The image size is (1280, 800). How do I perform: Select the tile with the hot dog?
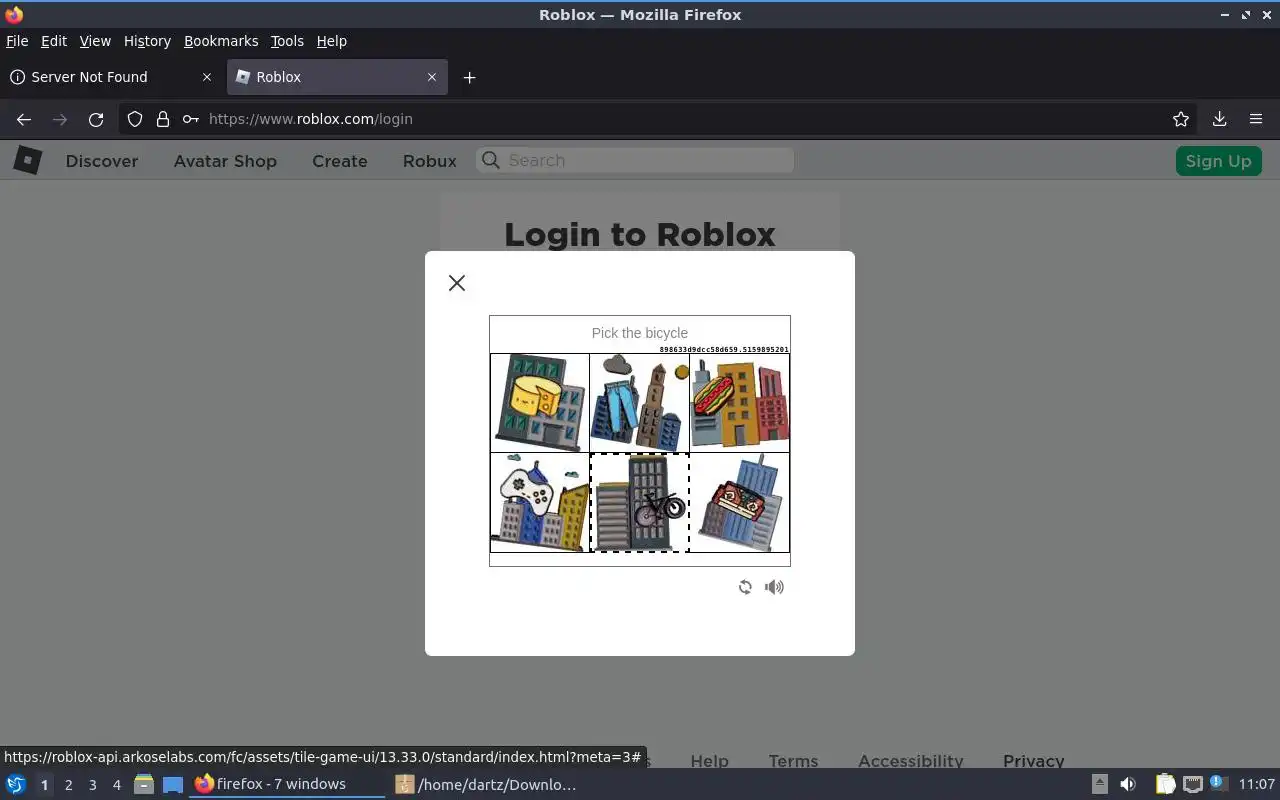[740, 403]
